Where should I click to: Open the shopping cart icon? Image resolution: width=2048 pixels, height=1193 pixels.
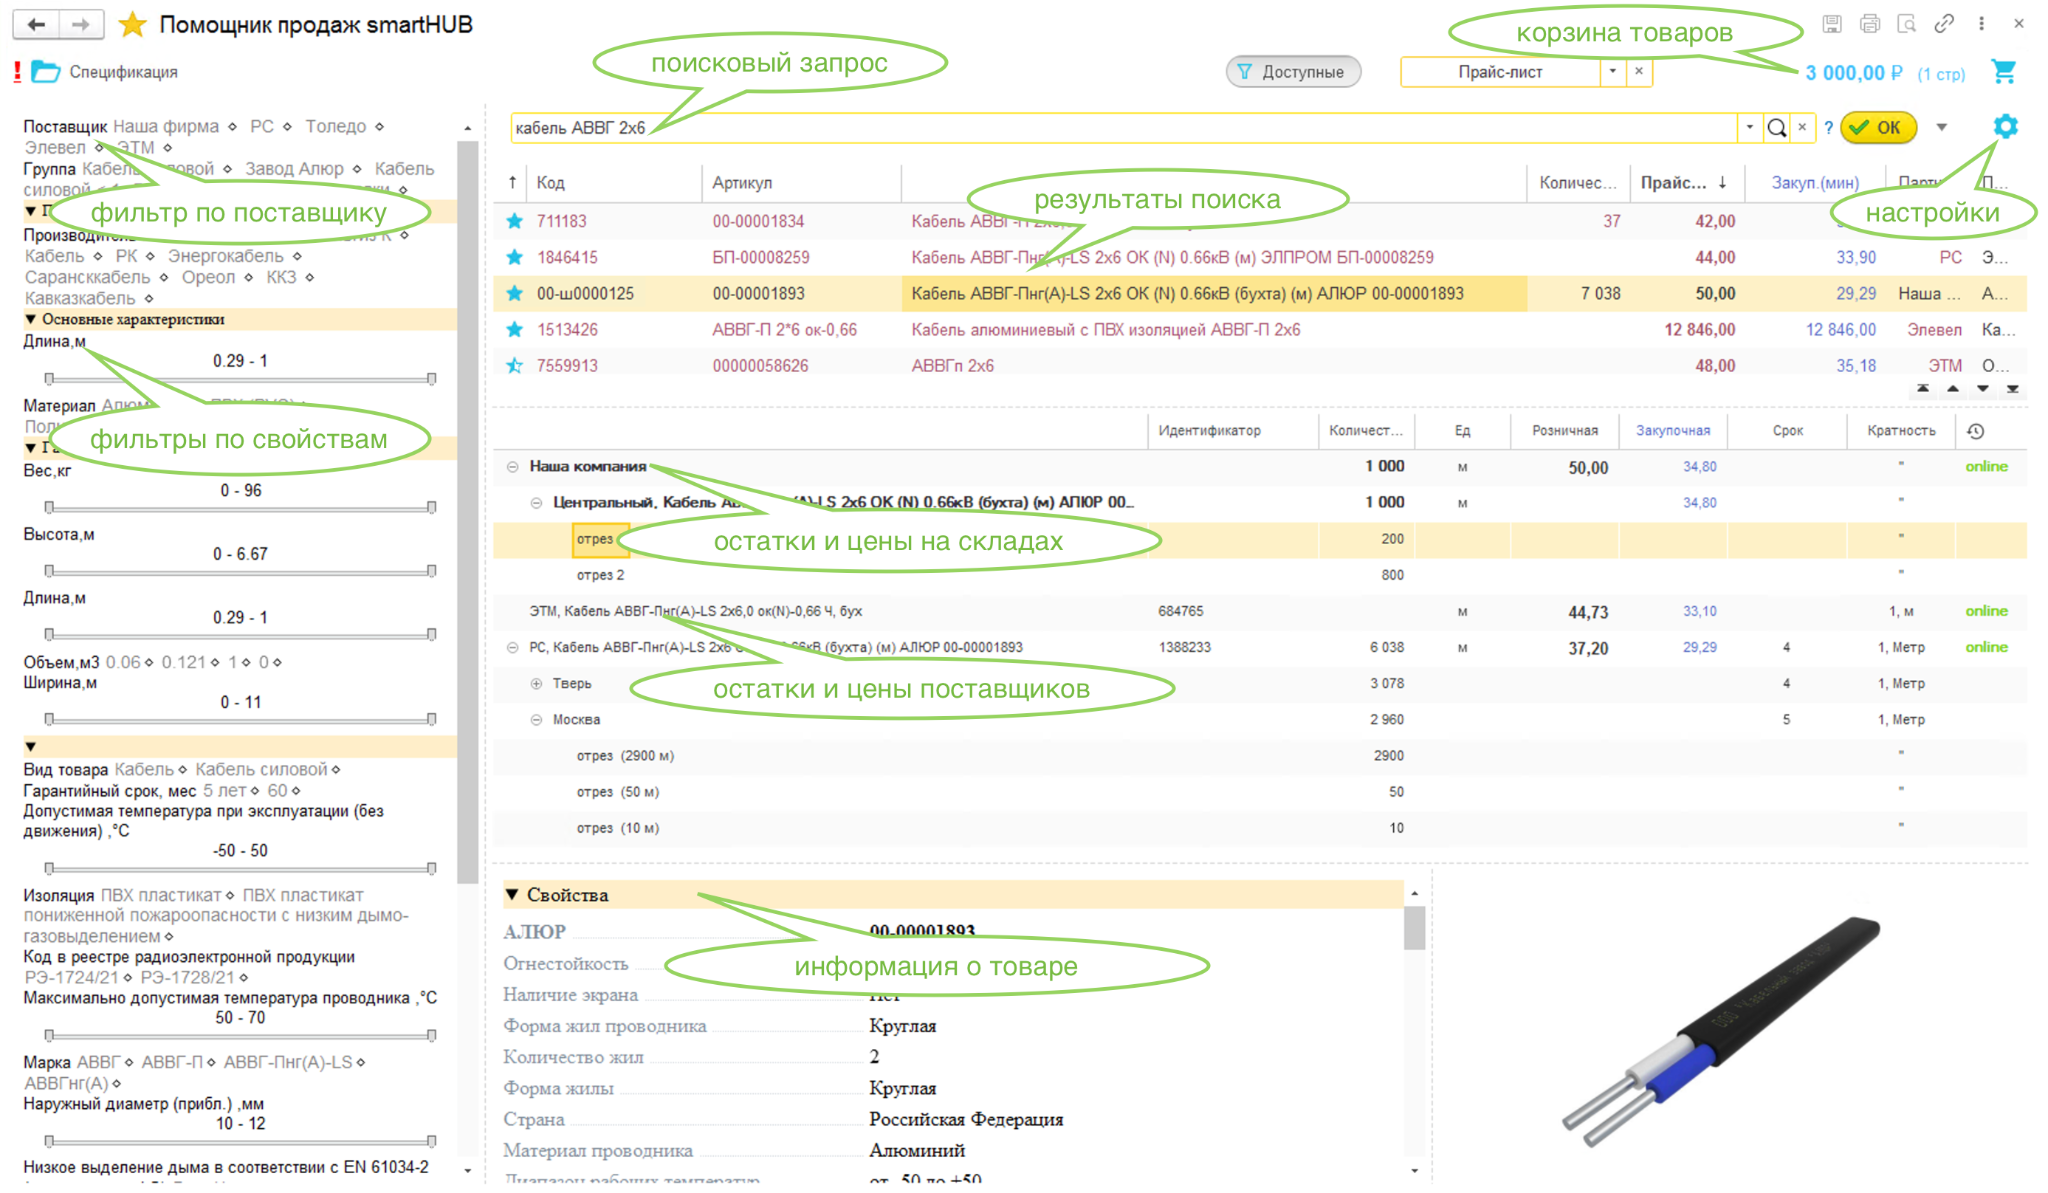point(2003,72)
